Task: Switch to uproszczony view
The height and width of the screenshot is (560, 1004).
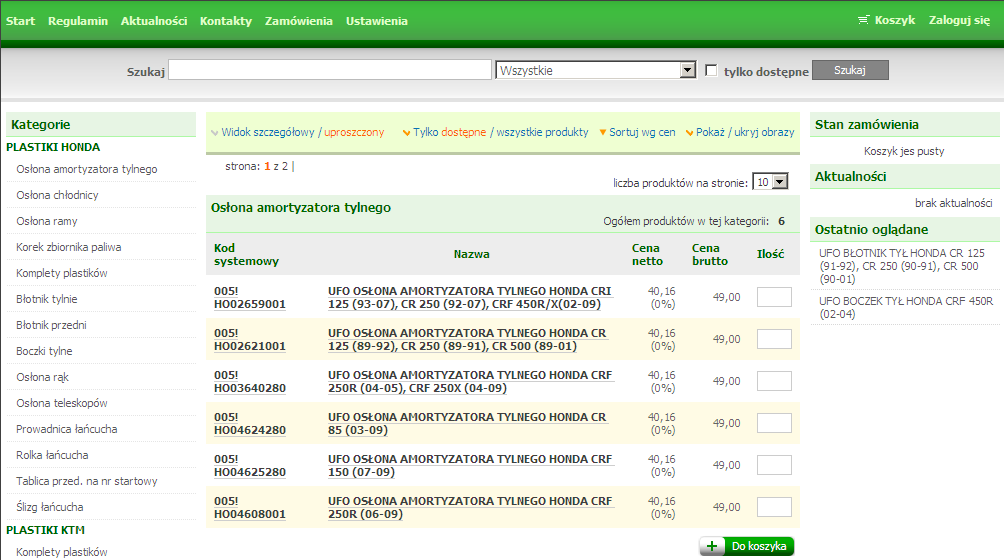Action: pos(354,132)
